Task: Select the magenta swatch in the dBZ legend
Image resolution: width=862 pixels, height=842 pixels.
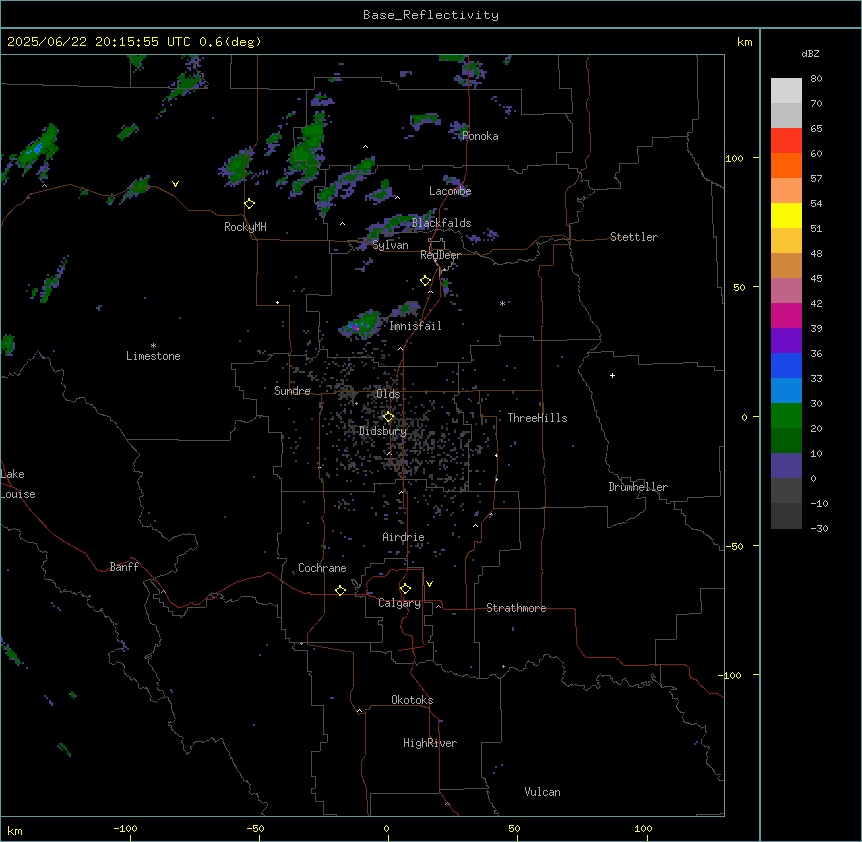Action: (x=786, y=315)
